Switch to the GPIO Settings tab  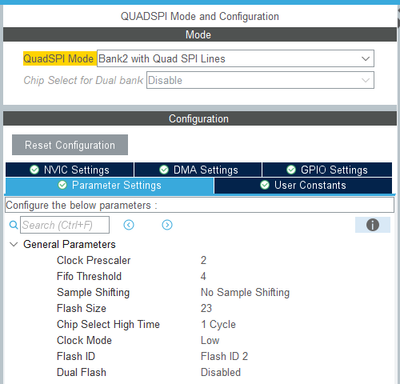coord(327,170)
